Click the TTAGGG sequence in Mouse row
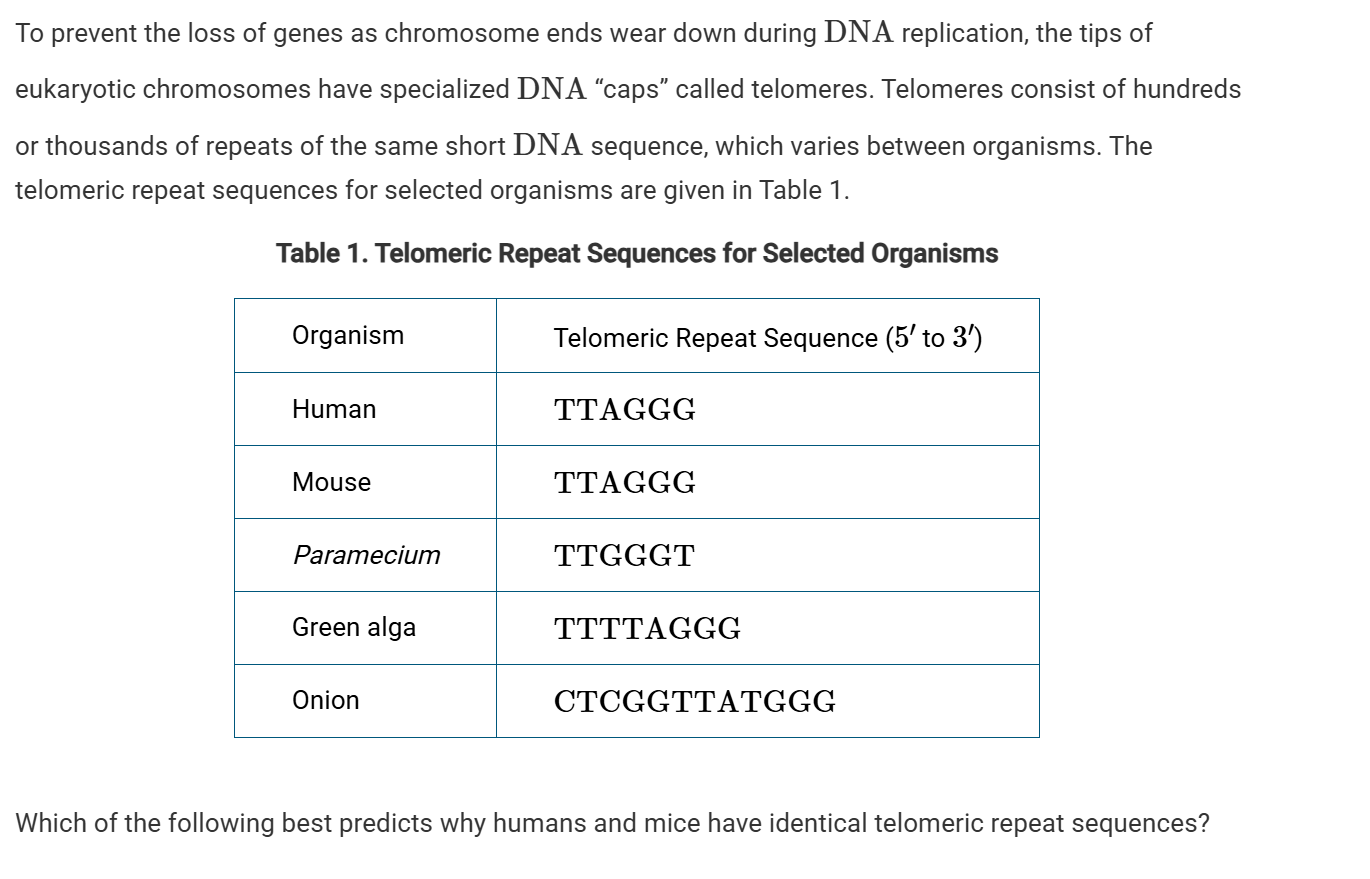 click(x=625, y=483)
